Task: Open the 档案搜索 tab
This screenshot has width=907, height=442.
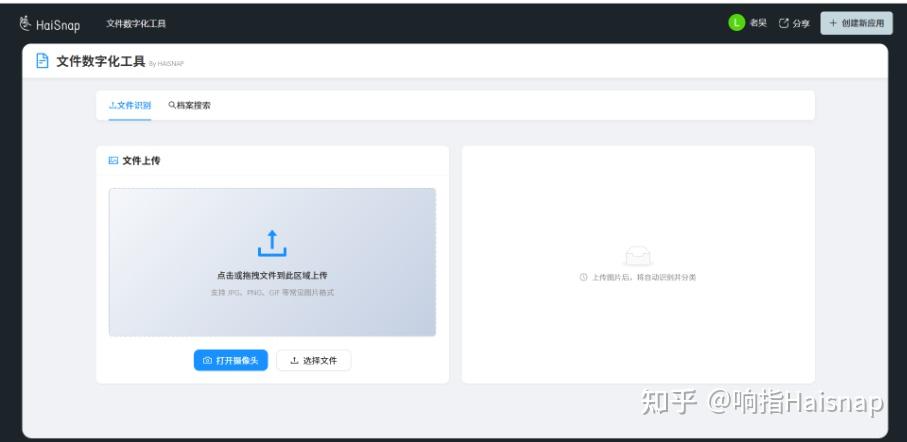Action: pos(190,105)
